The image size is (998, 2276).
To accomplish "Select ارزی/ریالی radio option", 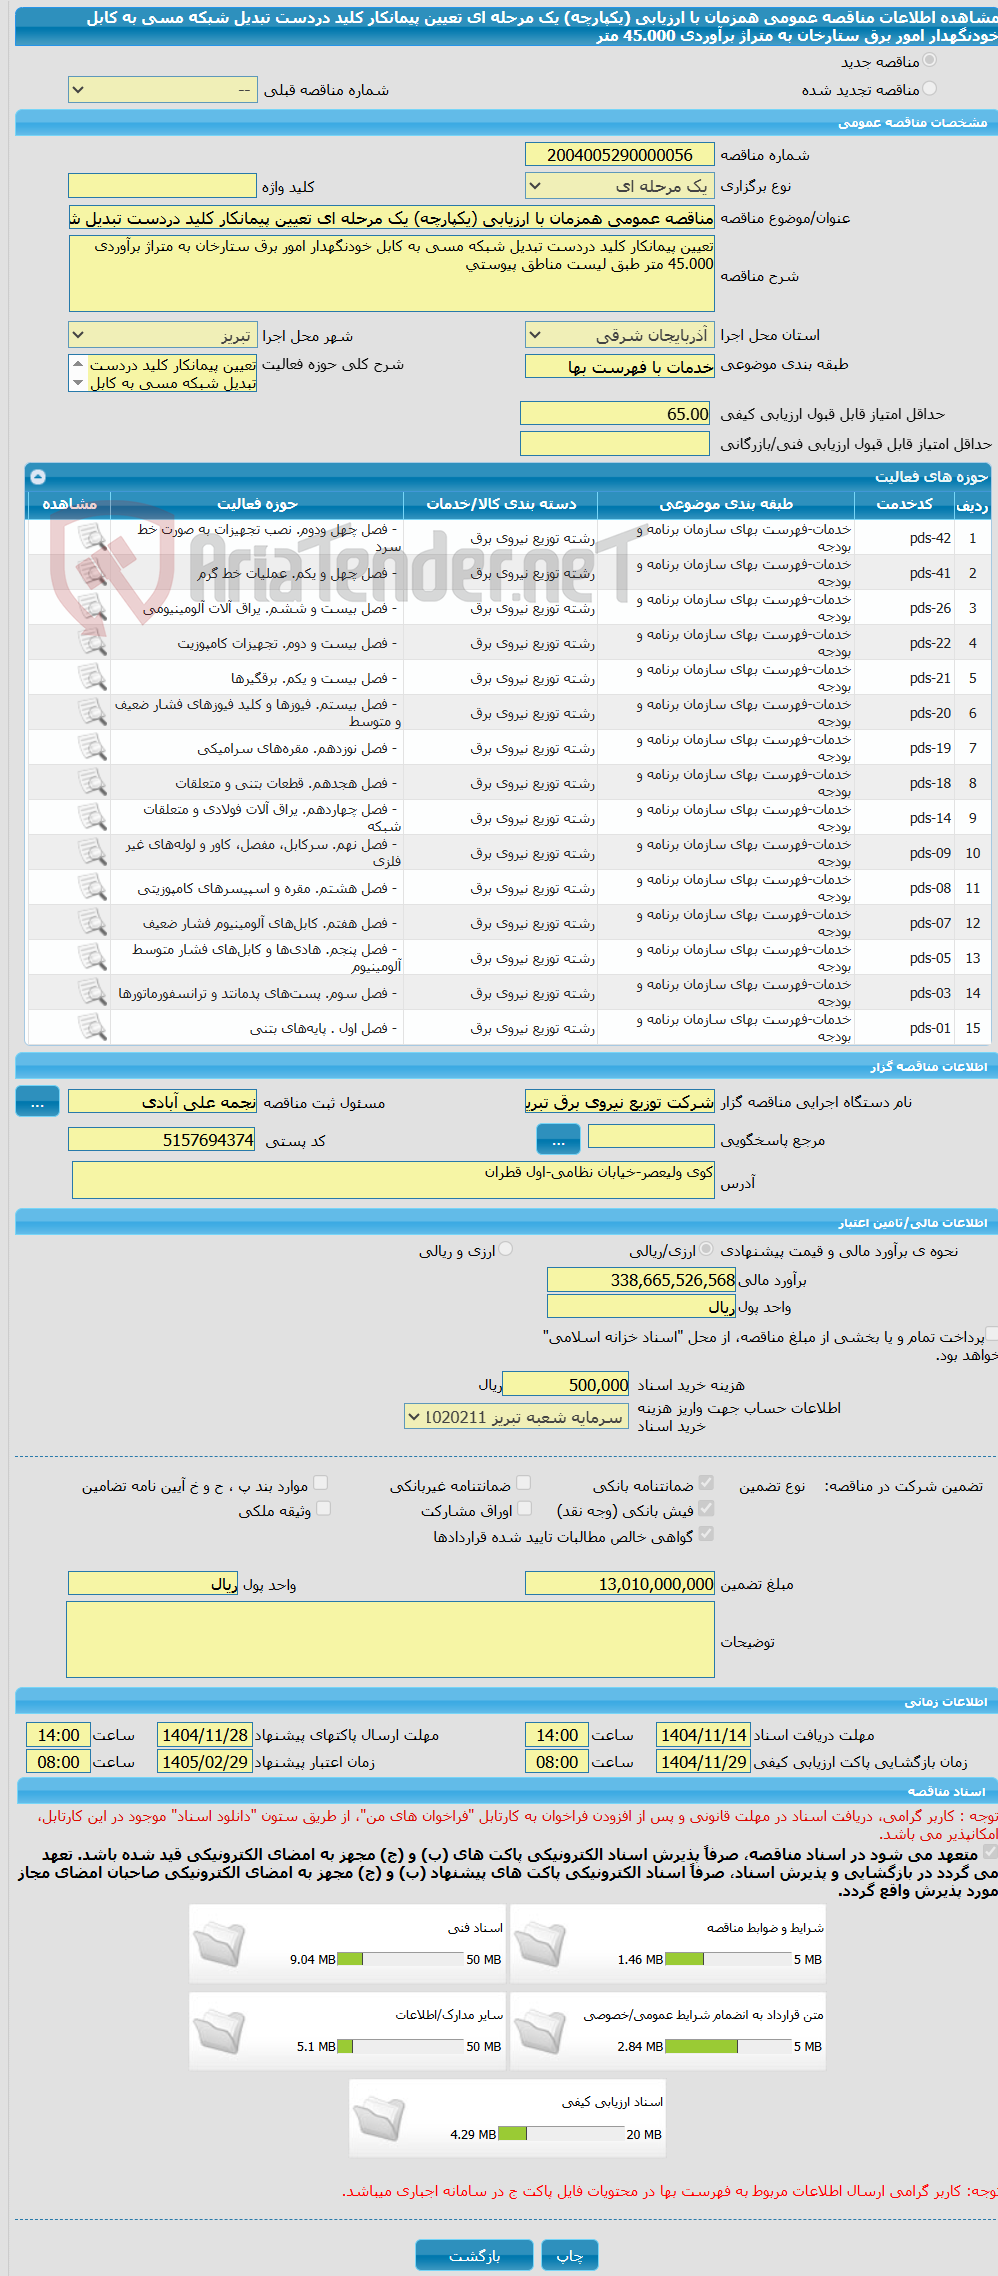I will coord(707,1249).
